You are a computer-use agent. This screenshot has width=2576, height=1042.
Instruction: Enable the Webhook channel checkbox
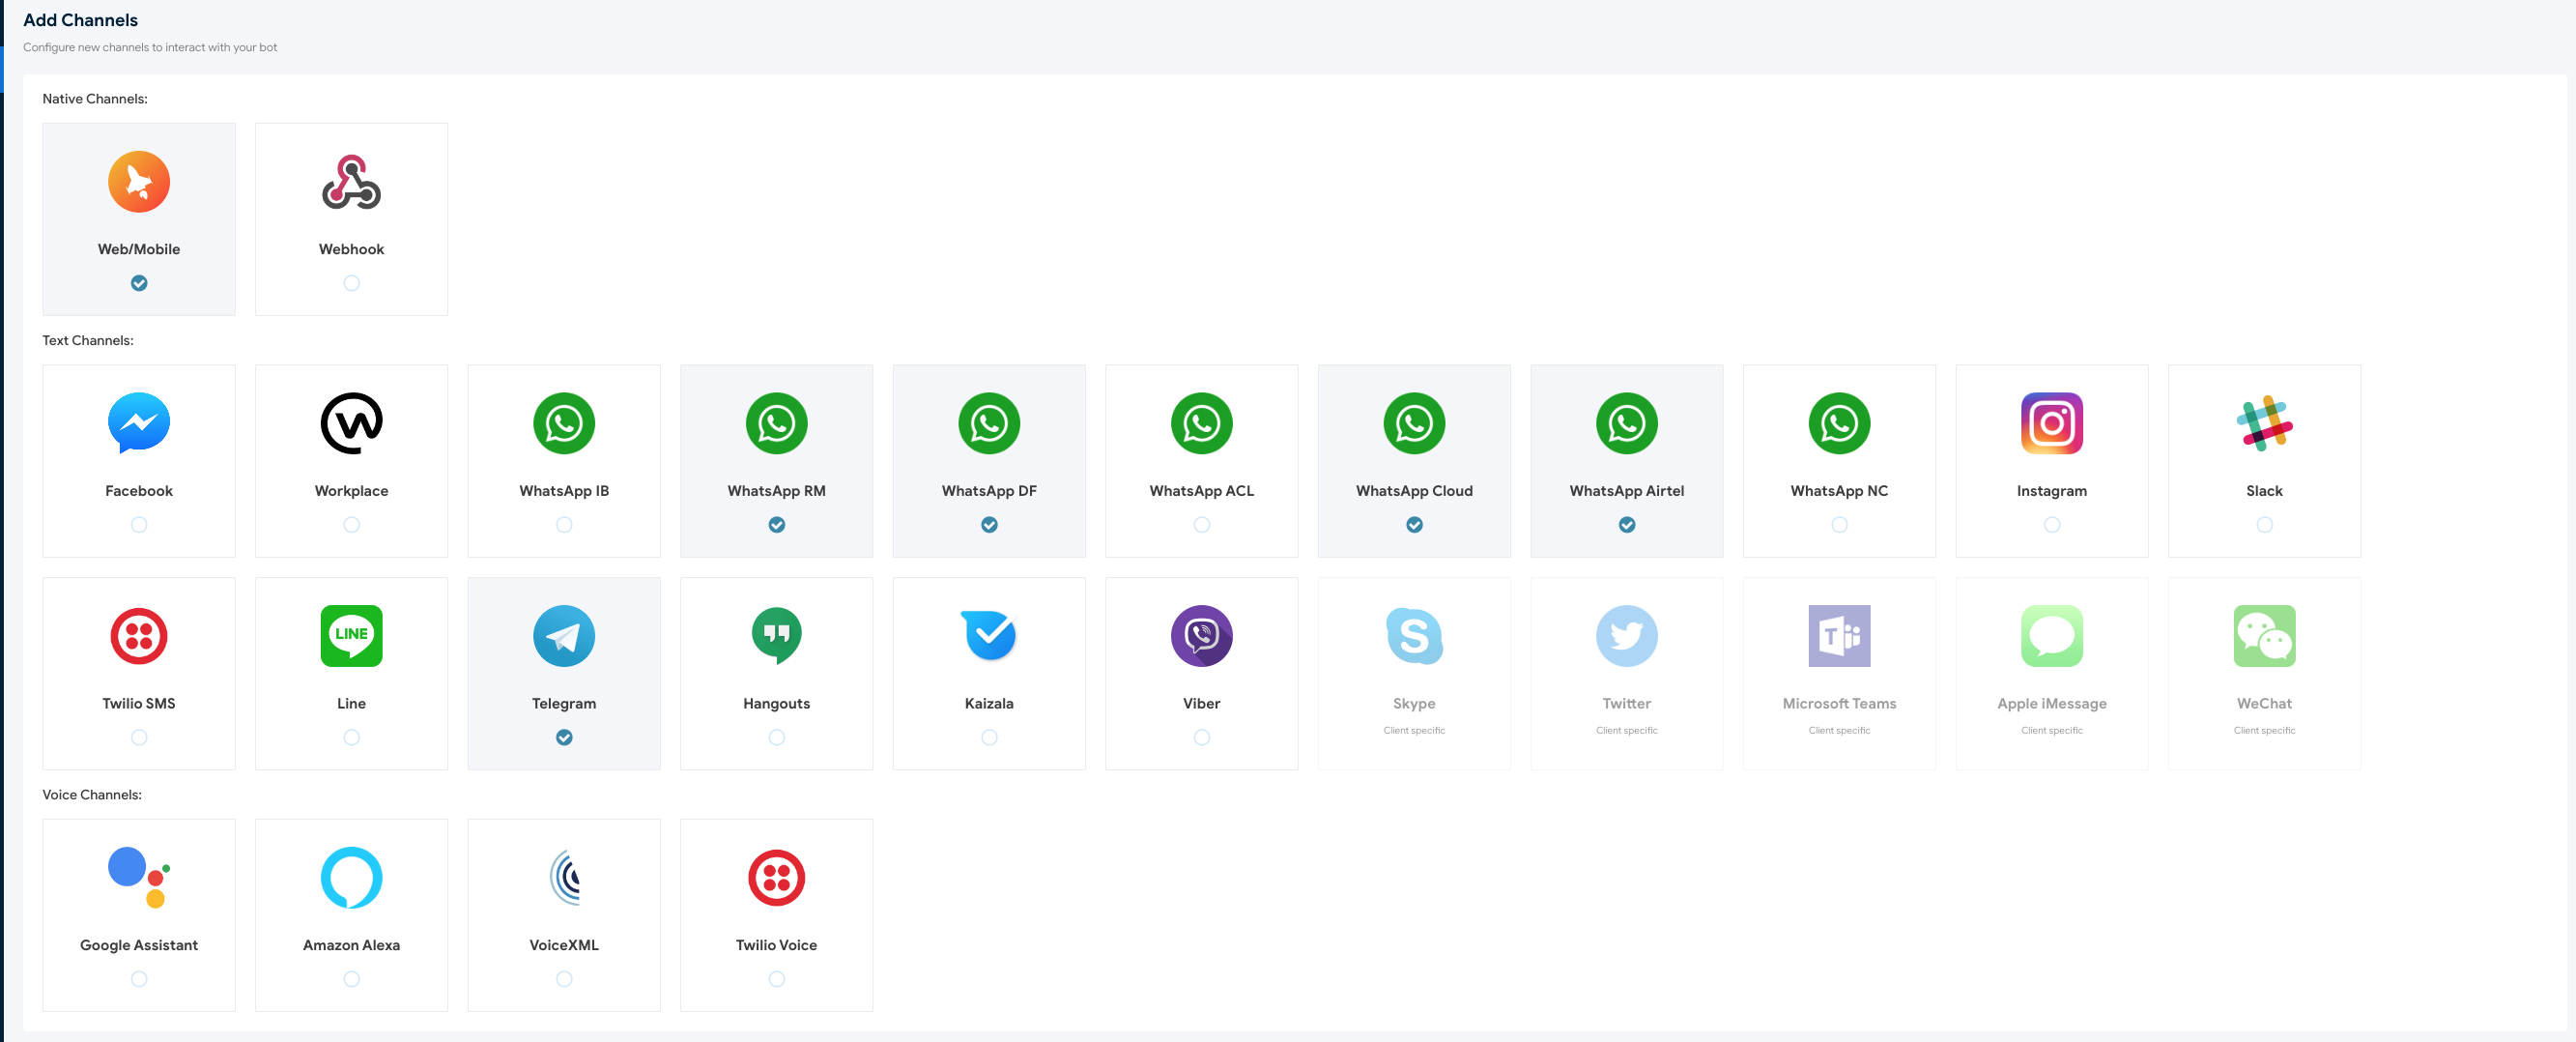(x=351, y=283)
